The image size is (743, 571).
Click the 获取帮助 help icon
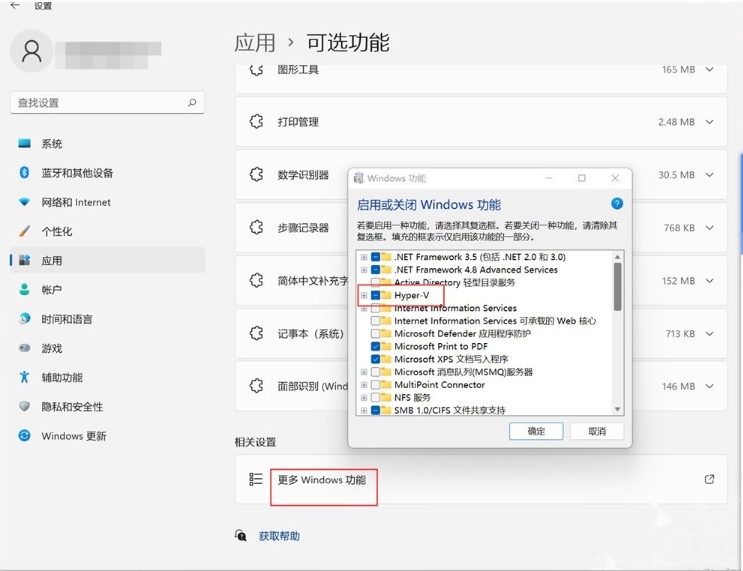(241, 535)
